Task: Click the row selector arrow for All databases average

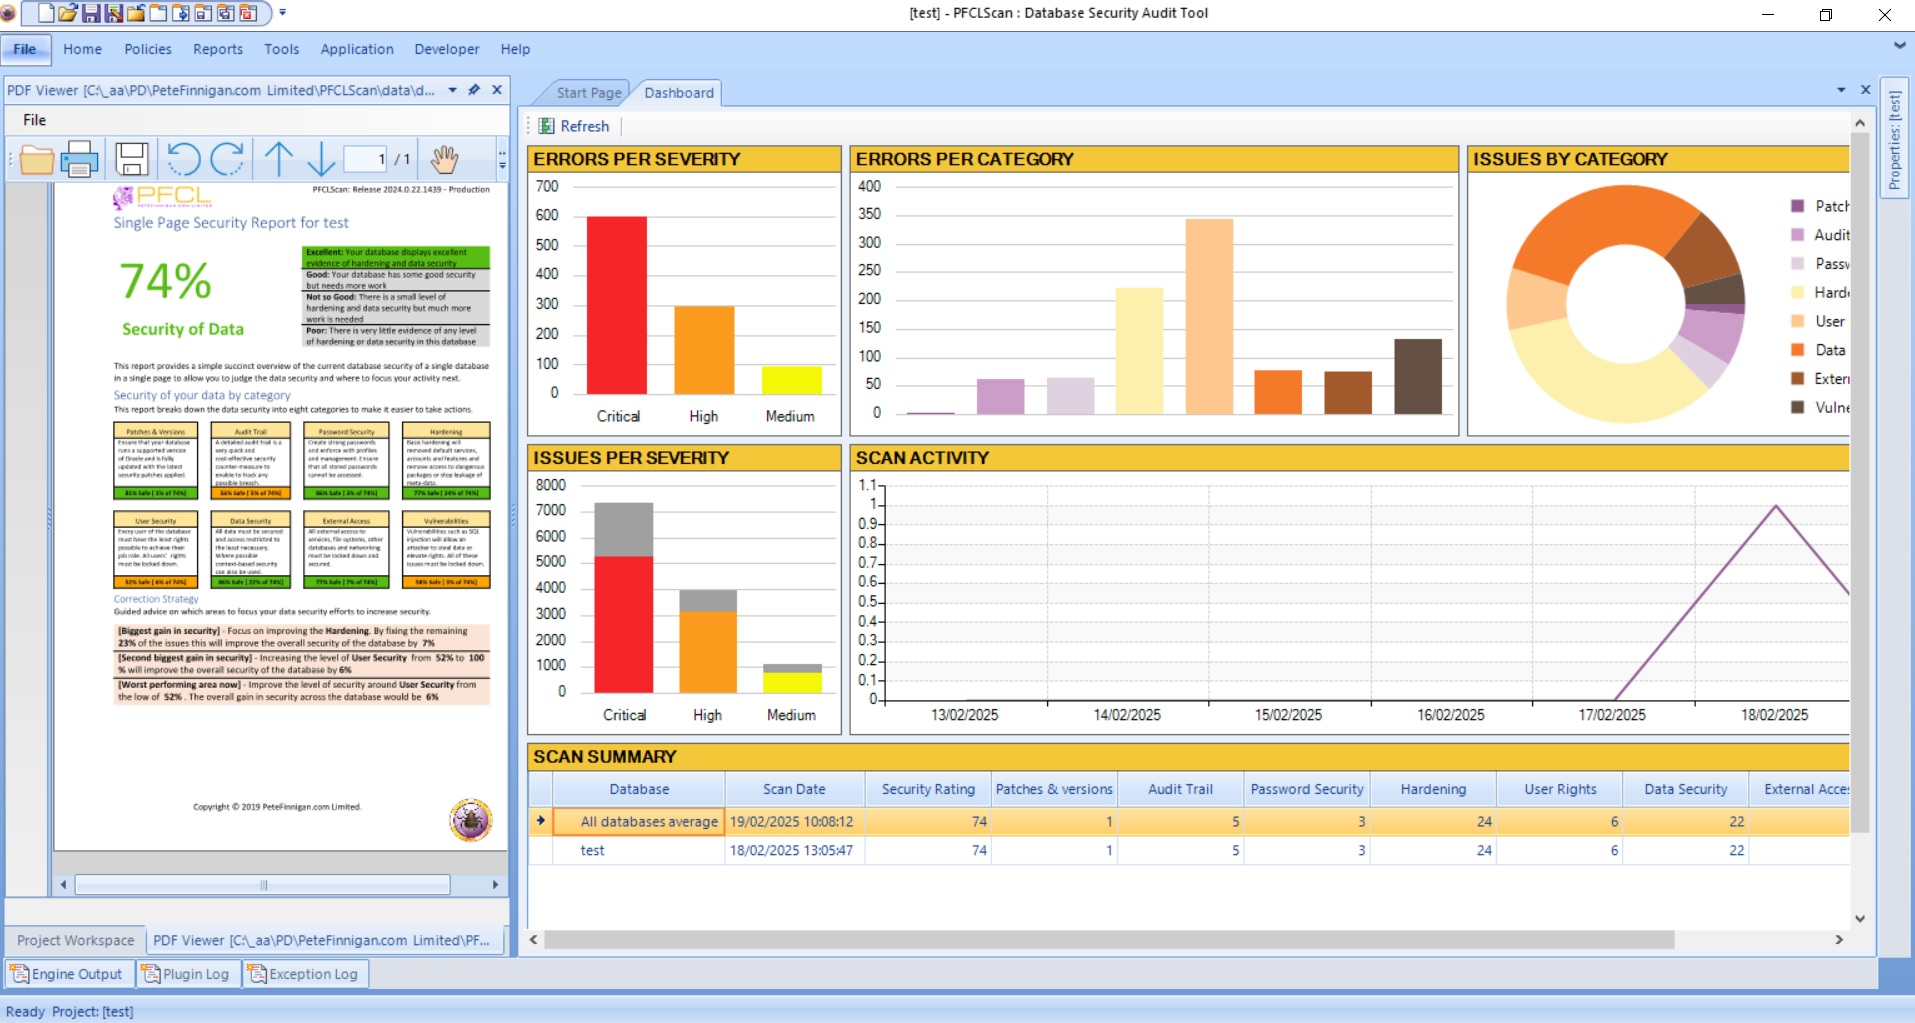Action: point(541,821)
